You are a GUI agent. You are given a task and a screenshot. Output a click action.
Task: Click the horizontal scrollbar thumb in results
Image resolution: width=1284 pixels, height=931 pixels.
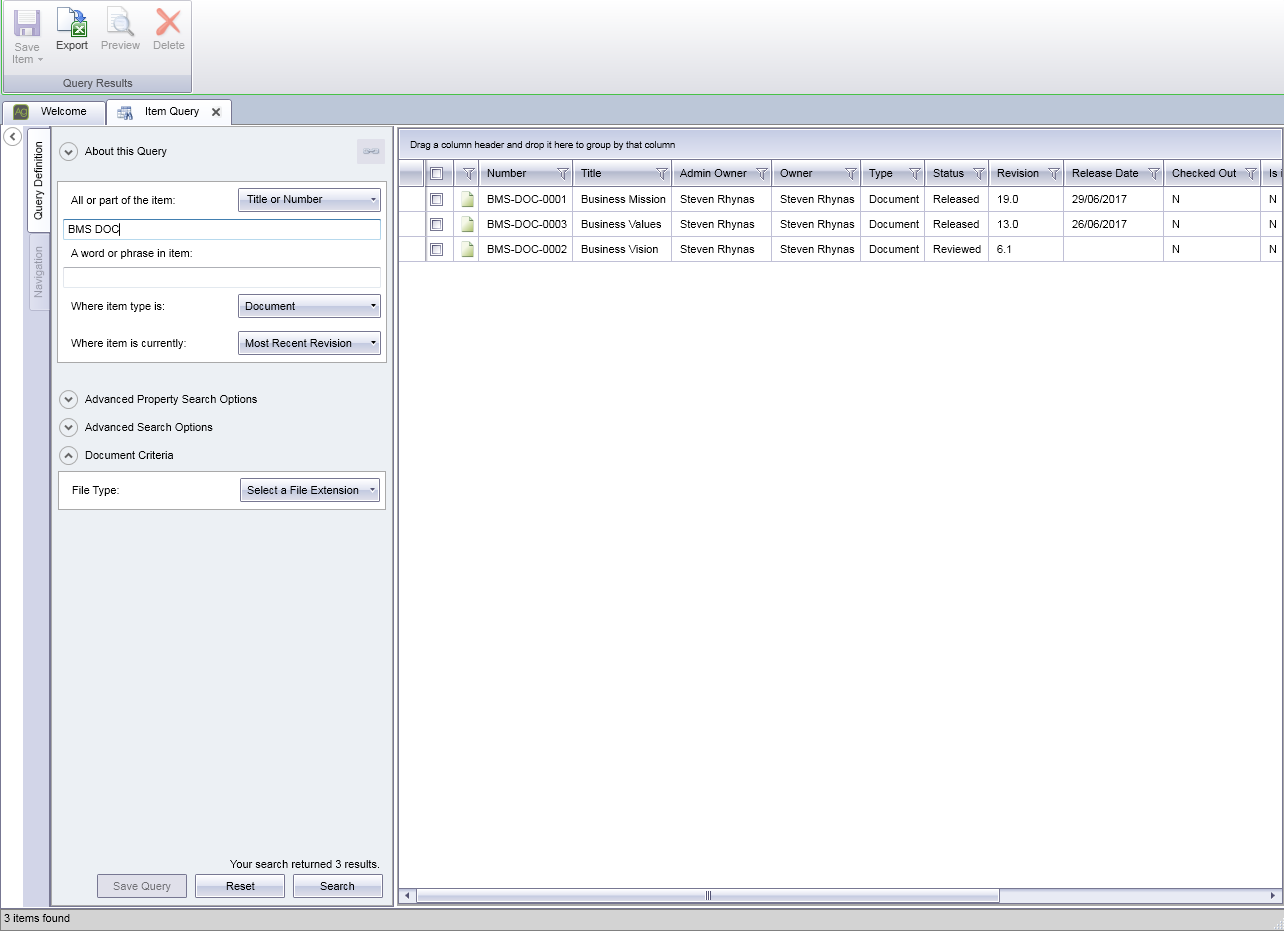(708, 896)
